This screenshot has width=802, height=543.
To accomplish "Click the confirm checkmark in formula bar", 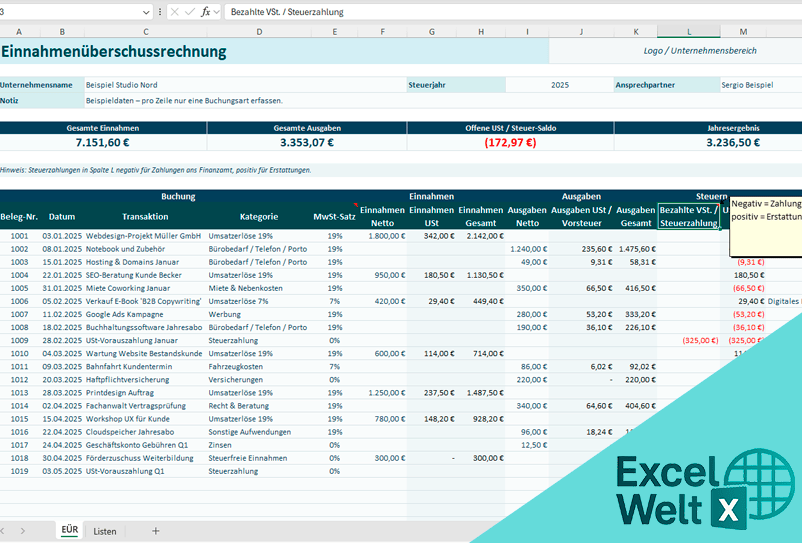I will (190, 12).
